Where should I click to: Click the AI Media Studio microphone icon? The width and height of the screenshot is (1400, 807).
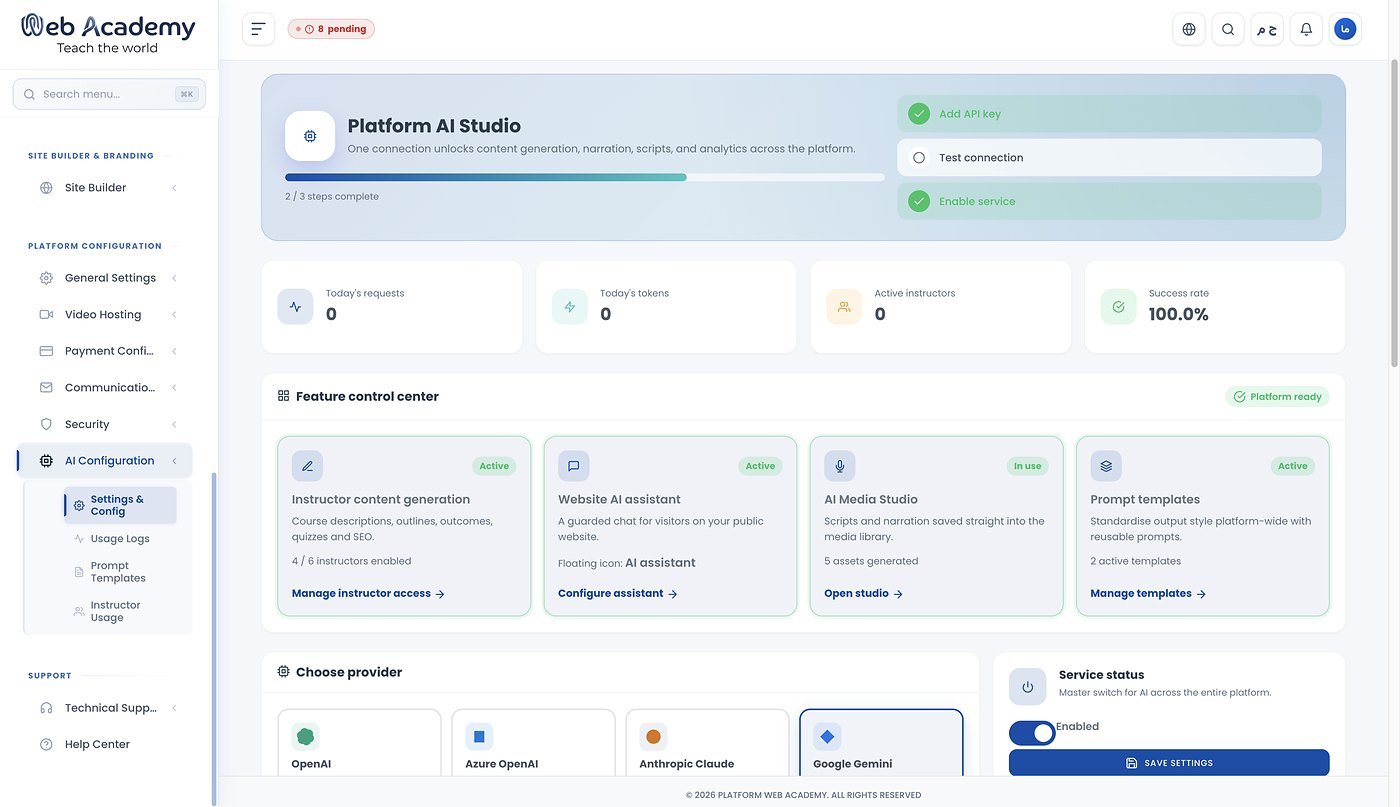pyautogui.click(x=840, y=466)
